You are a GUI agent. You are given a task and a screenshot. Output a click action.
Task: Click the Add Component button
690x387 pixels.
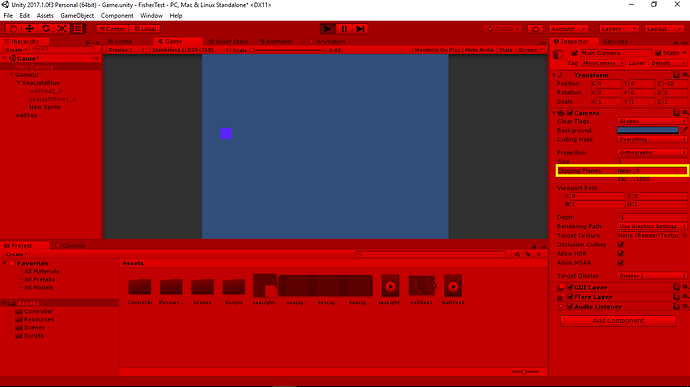point(618,321)
